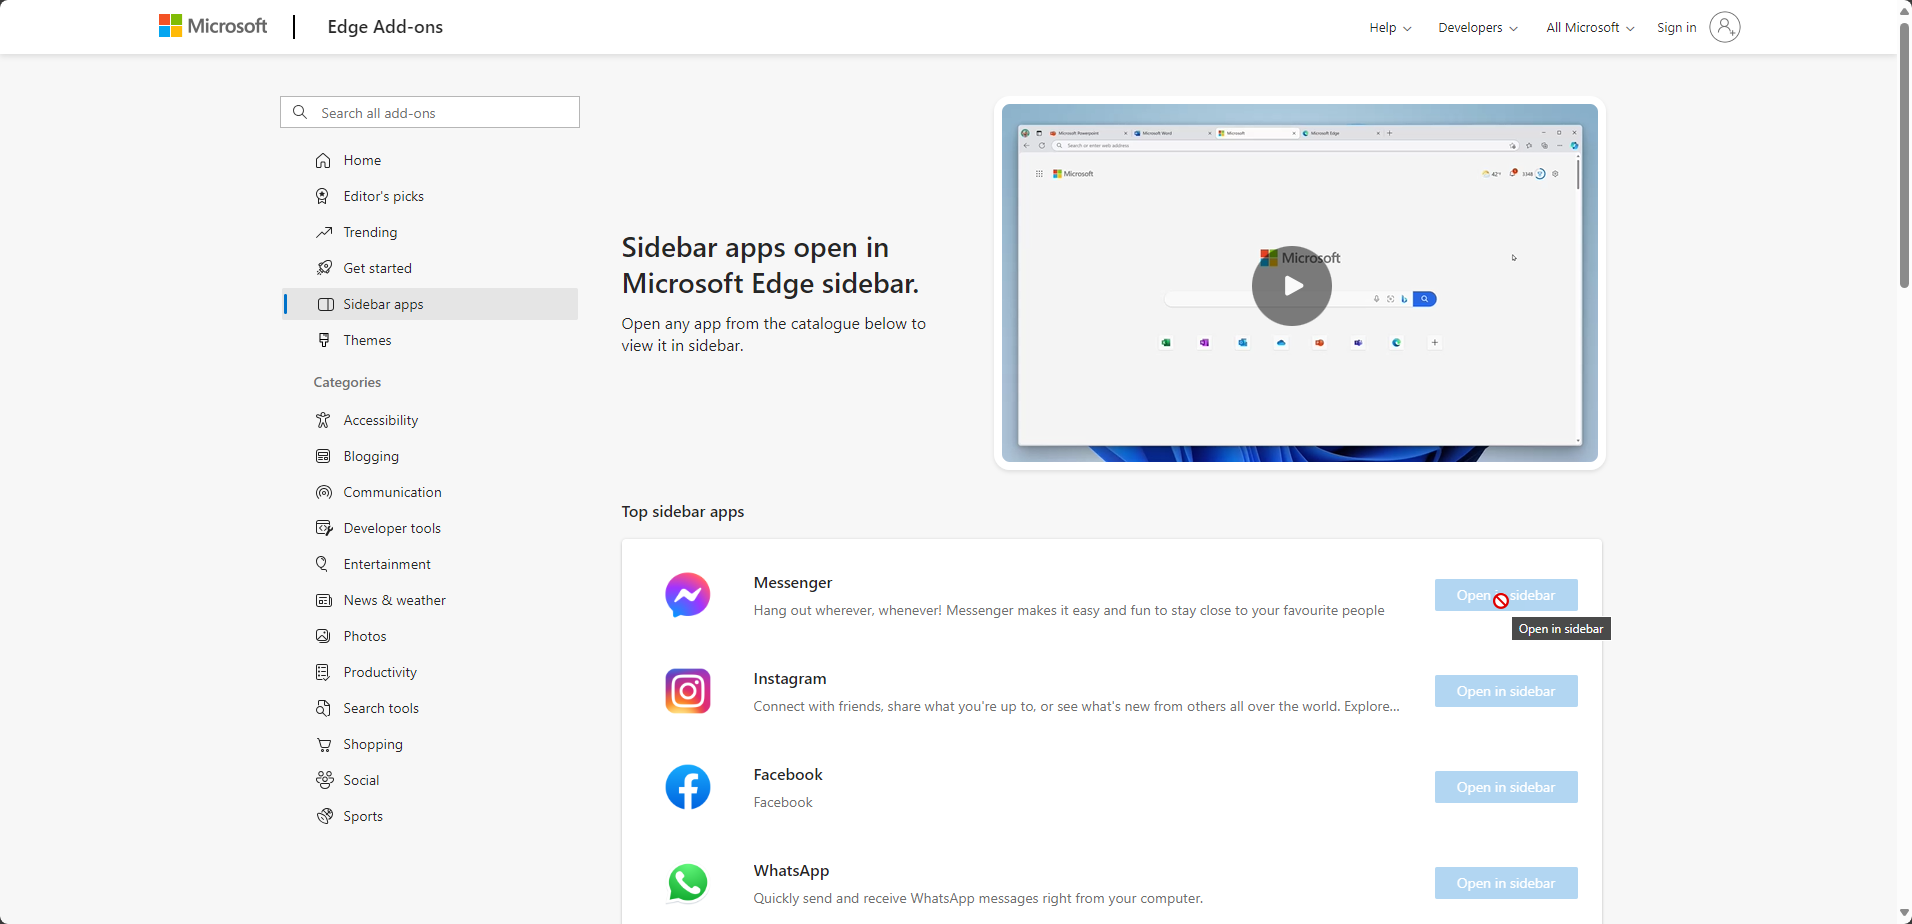Select the Sidebar apps menu item
This screenshot has height=924, width=1912.
[x=431, y=304]
